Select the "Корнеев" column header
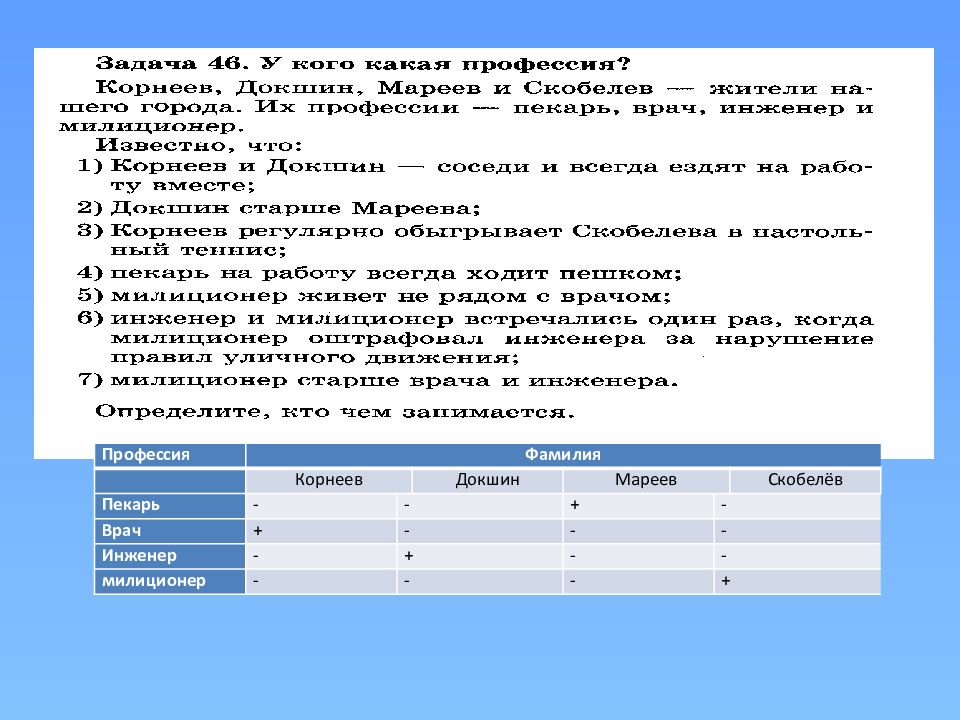The height and width of the screenshot is (720, 960). pos(328,481)
